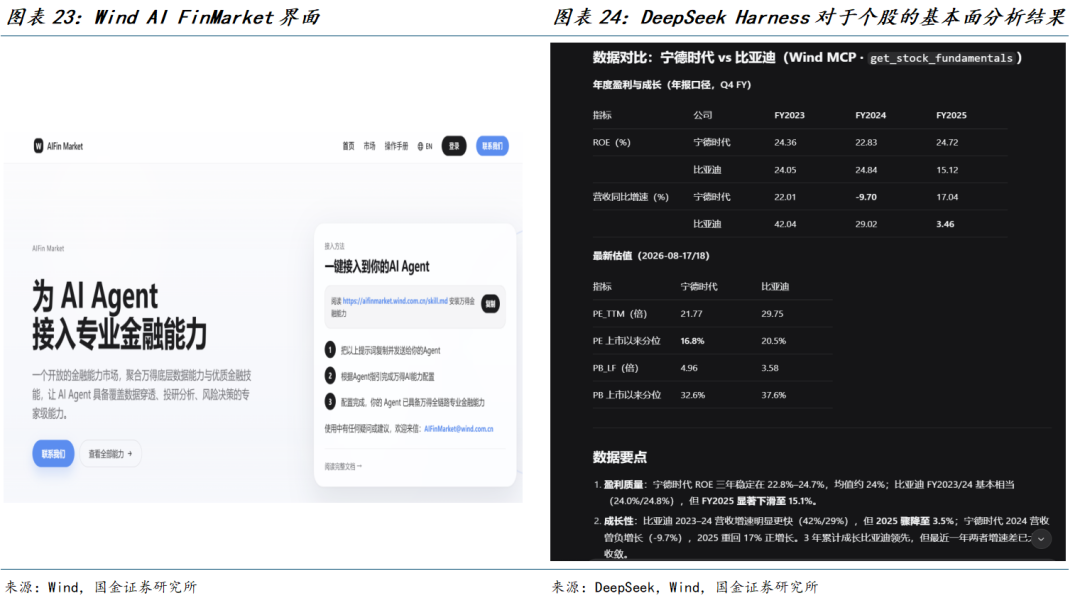1080x598 pixels.
Task: Select the ROE value 24.36
Action: pos(785,143)
